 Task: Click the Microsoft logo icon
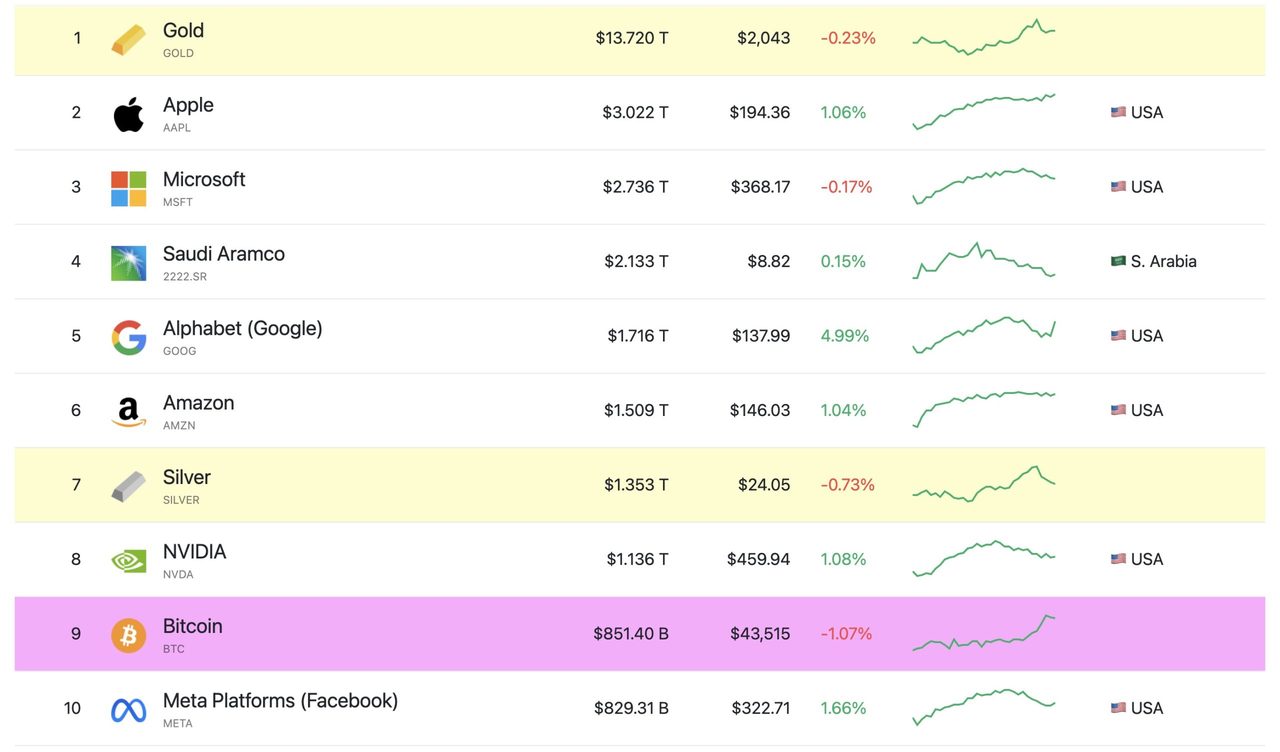pyautogui.click(x=128, y=188)
